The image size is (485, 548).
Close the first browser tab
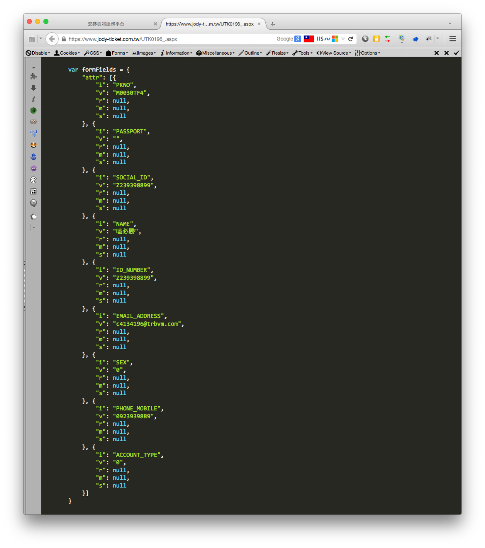tap(155, 24)
